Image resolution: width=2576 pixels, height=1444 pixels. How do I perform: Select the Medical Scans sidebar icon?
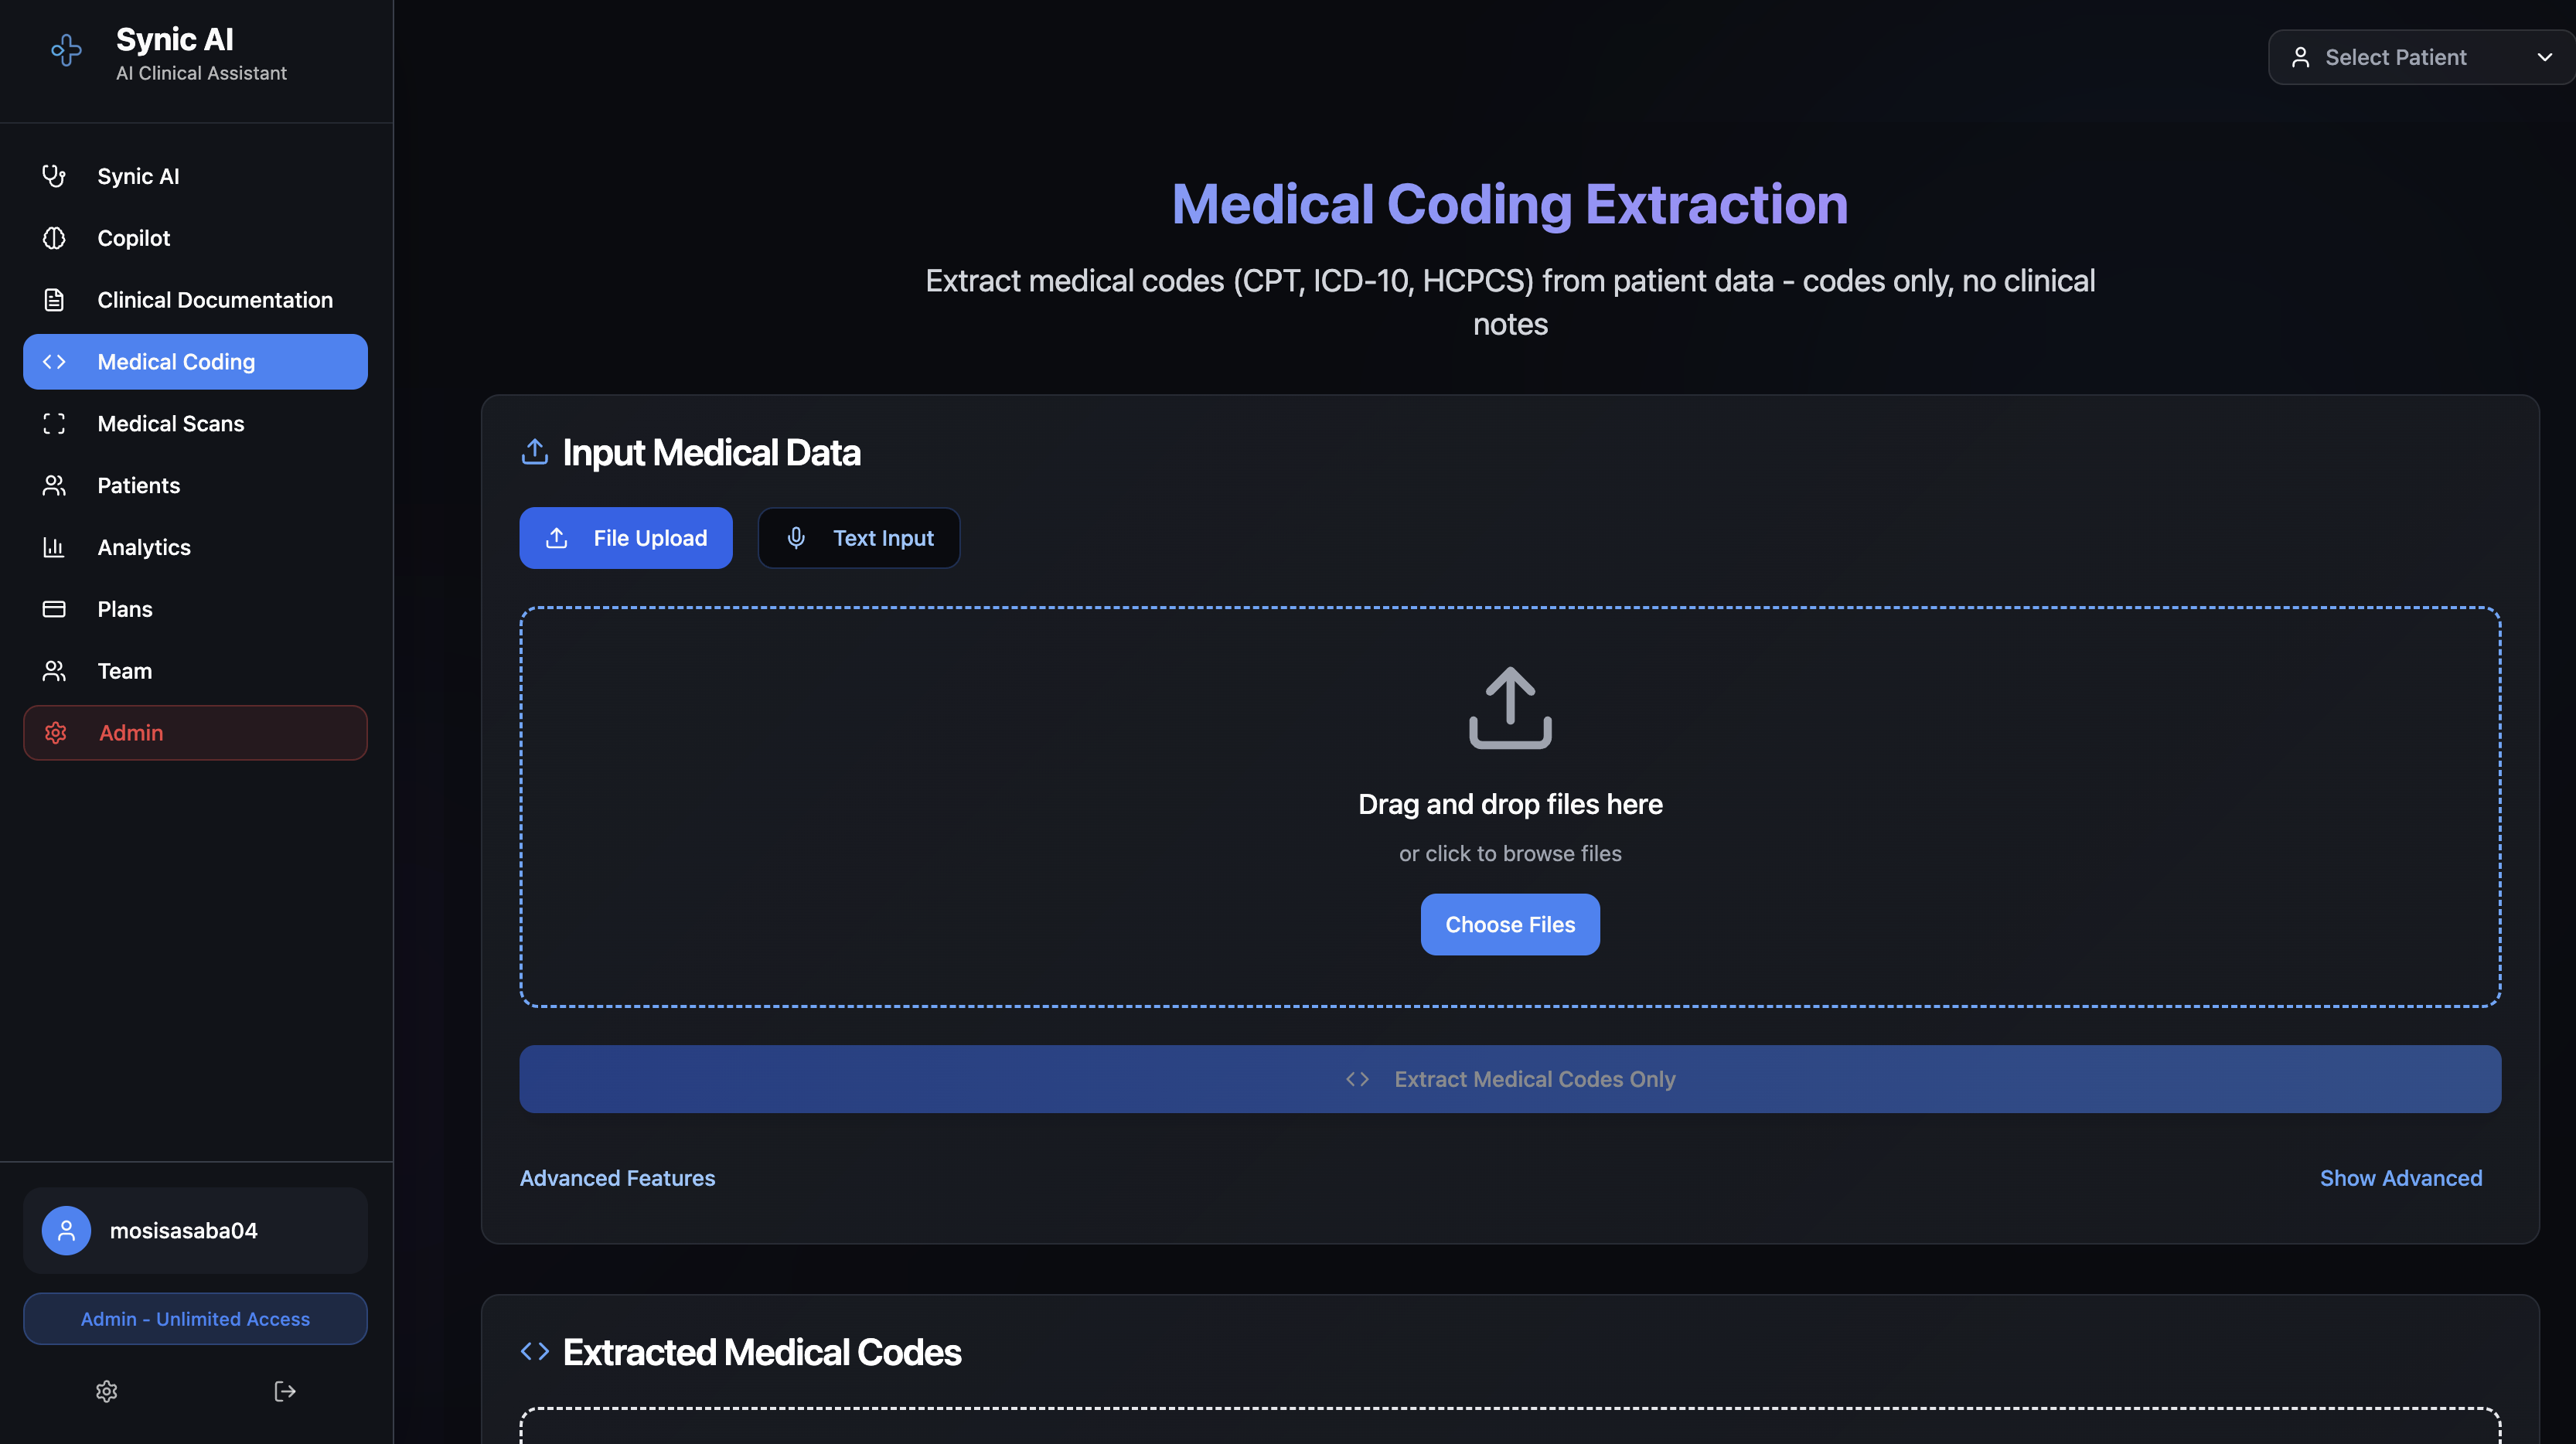coord(54,423)
